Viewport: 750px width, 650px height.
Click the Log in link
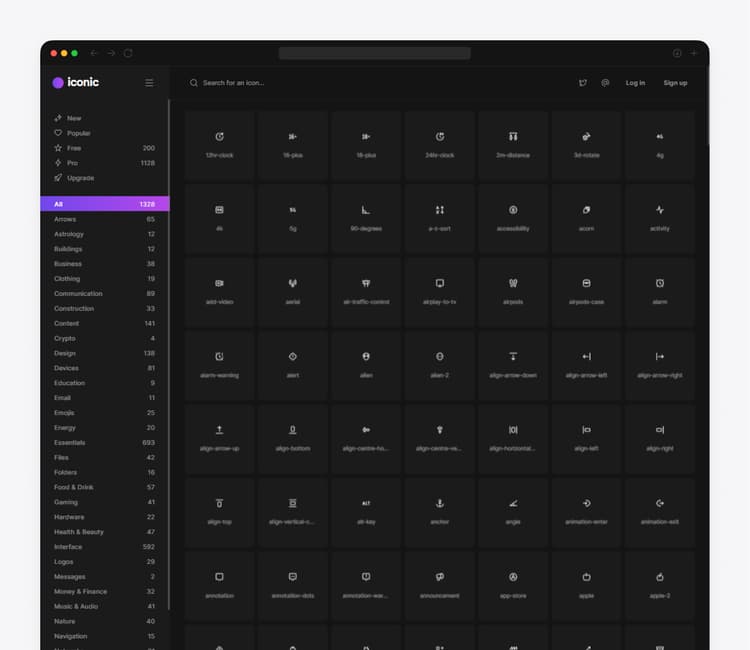coord(635,83)
